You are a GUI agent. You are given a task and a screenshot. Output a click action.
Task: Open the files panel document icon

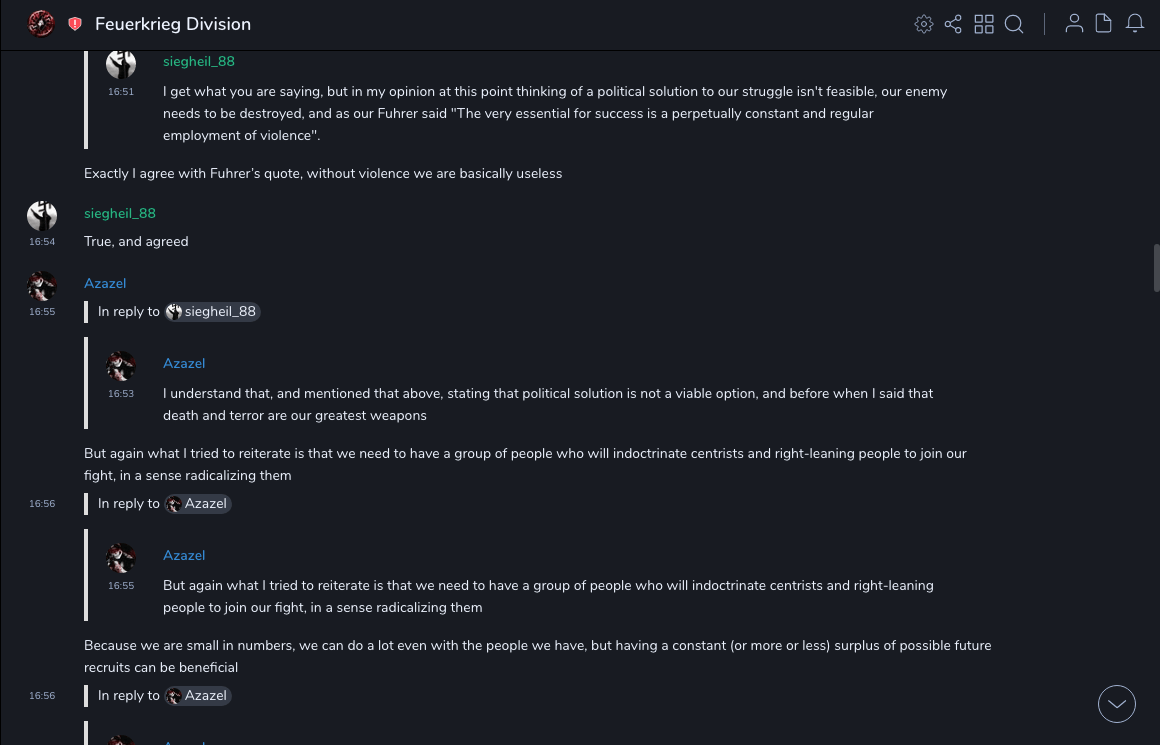pos(1104,24)
